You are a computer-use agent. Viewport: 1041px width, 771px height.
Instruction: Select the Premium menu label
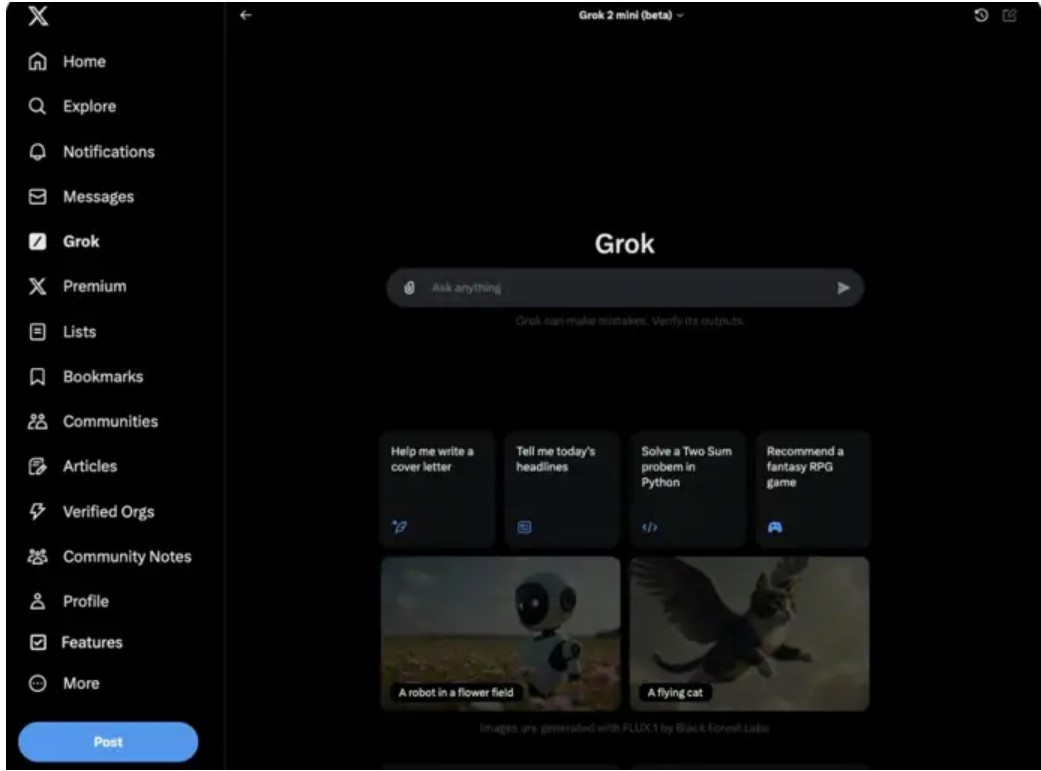pos(94,286)
